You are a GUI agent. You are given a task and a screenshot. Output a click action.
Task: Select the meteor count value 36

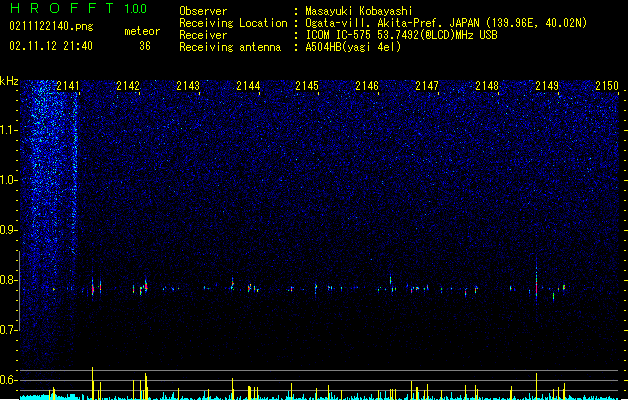[x=145, y=46]
